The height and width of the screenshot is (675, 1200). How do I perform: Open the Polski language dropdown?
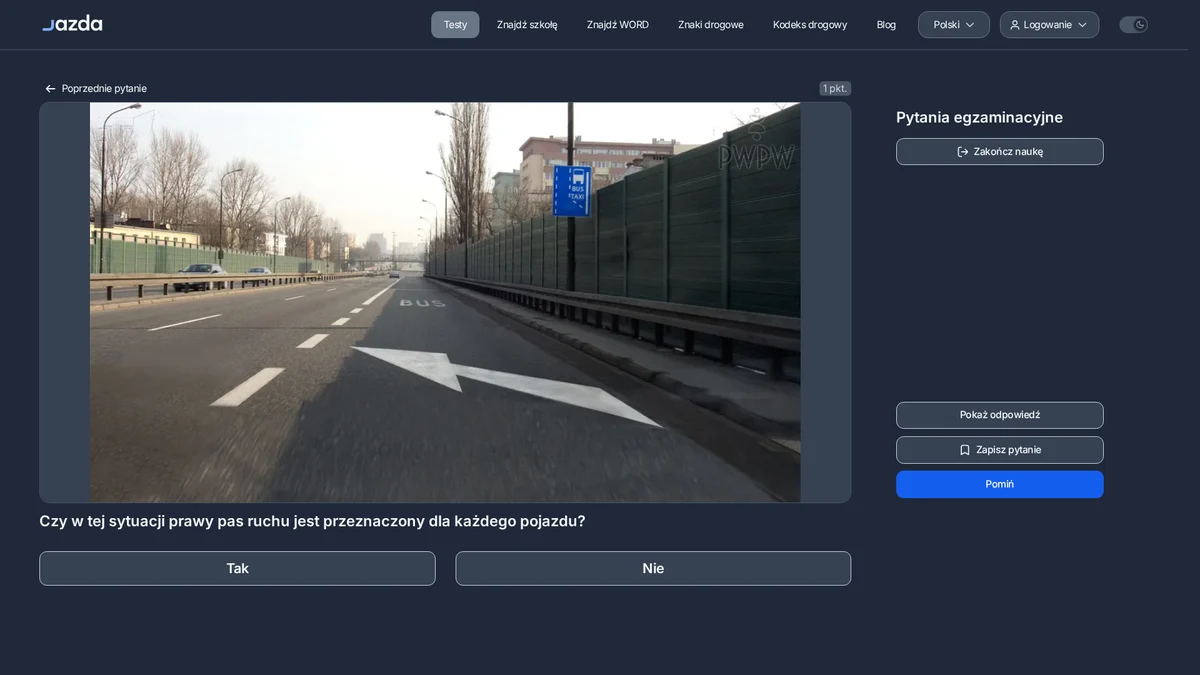(954, 25)
